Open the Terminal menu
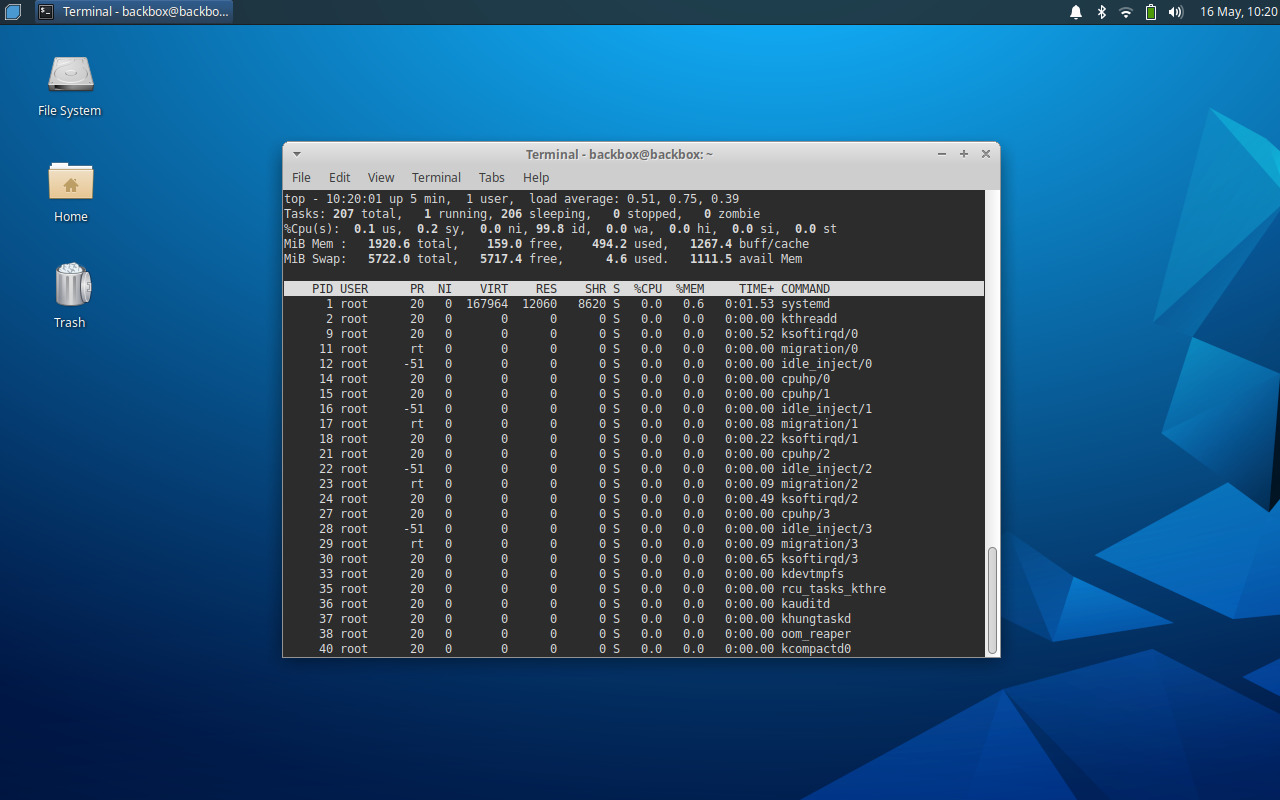The image size is (1280, 800). tap(436, 177)
